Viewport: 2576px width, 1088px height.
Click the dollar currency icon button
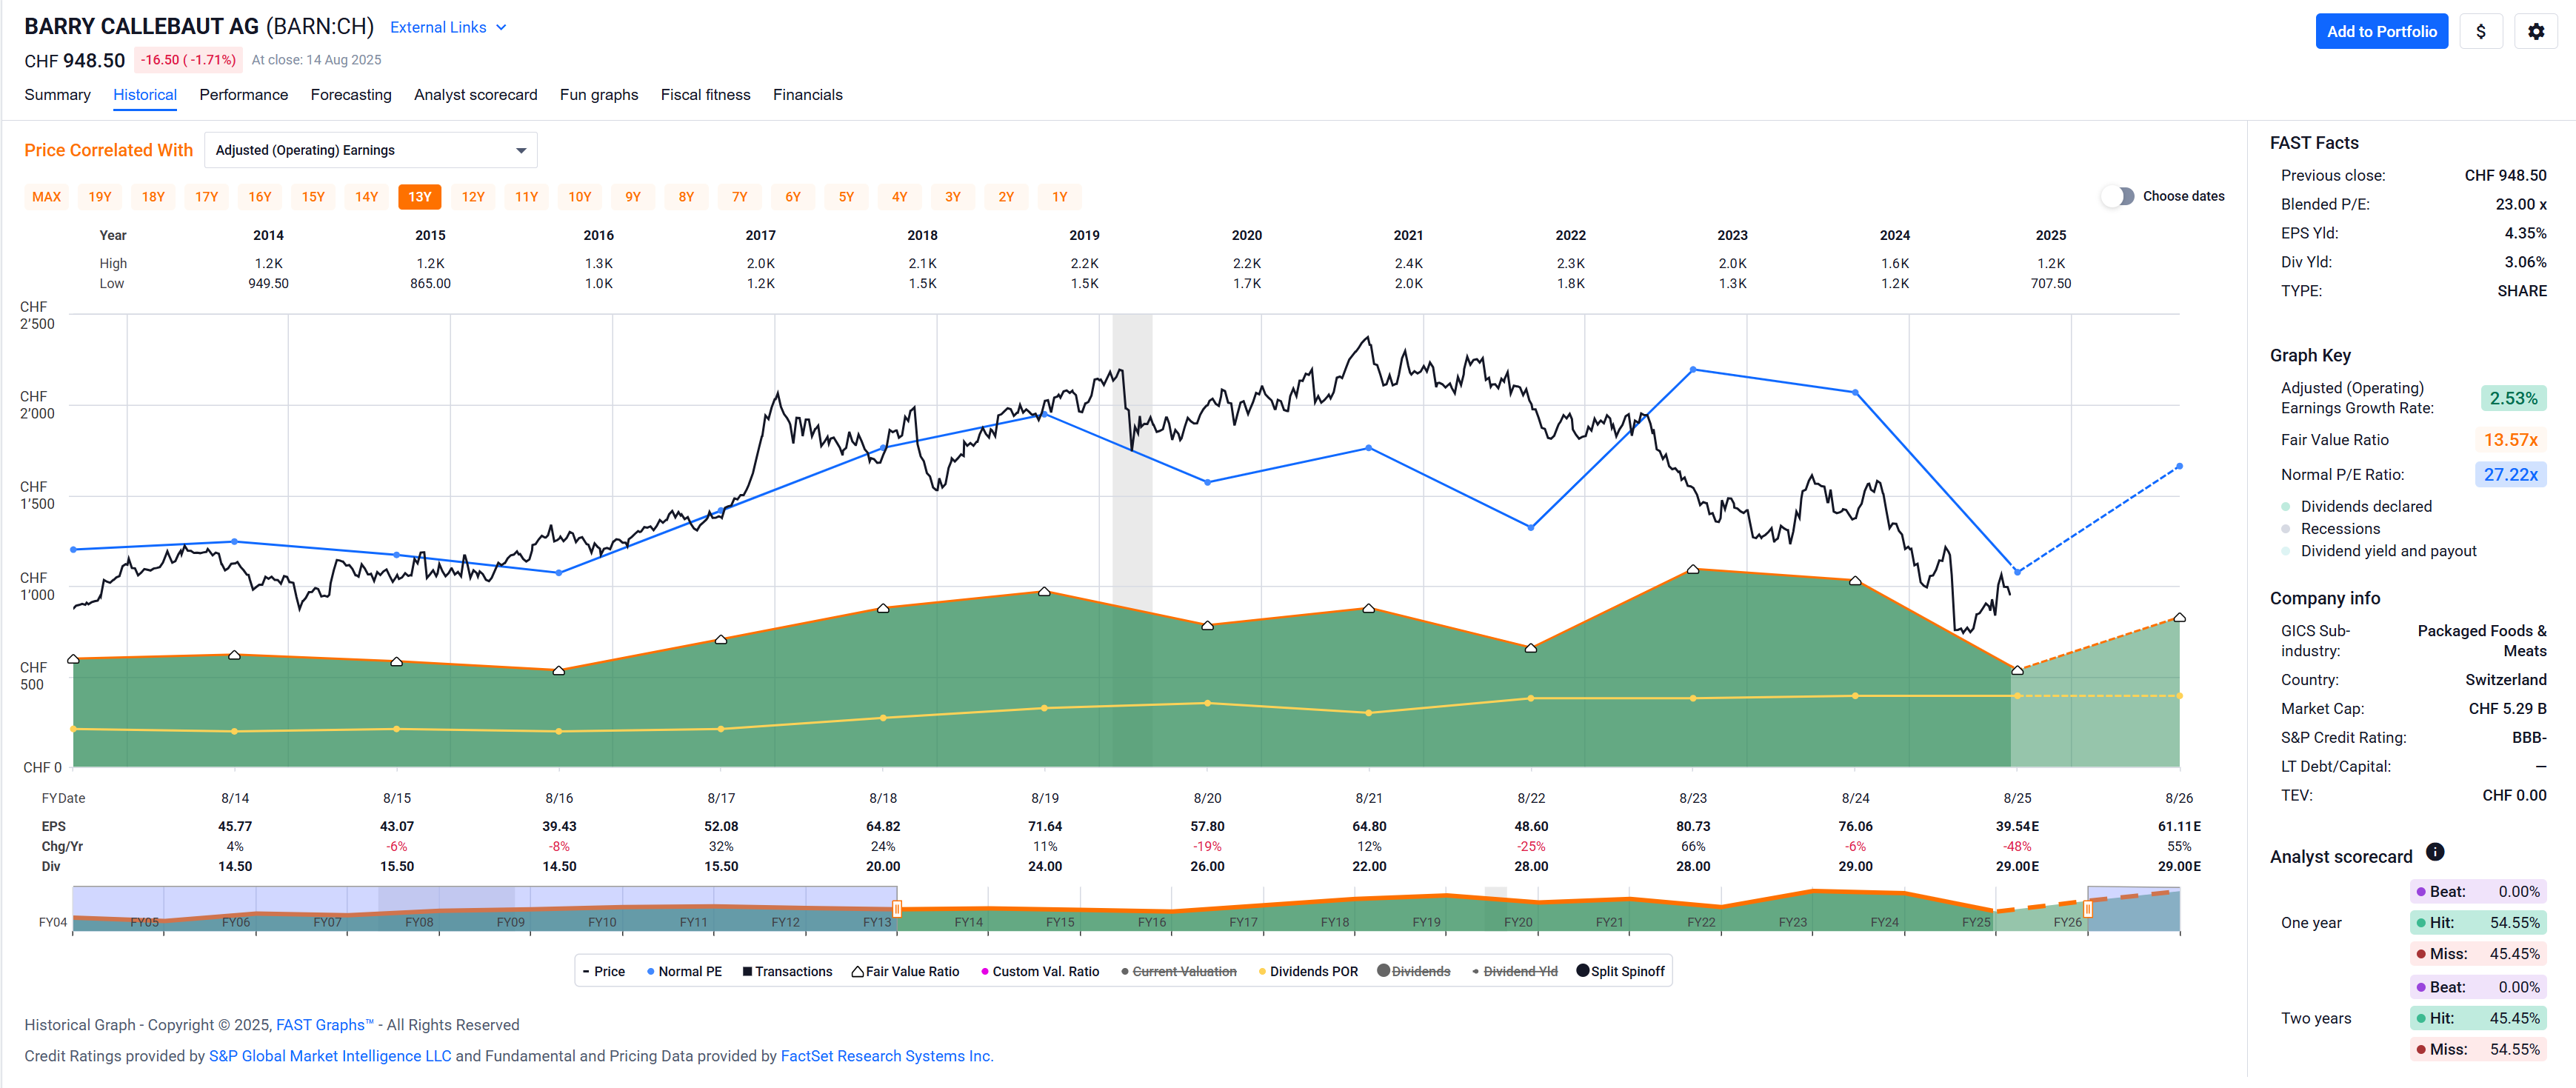(x=2480, y=31)
